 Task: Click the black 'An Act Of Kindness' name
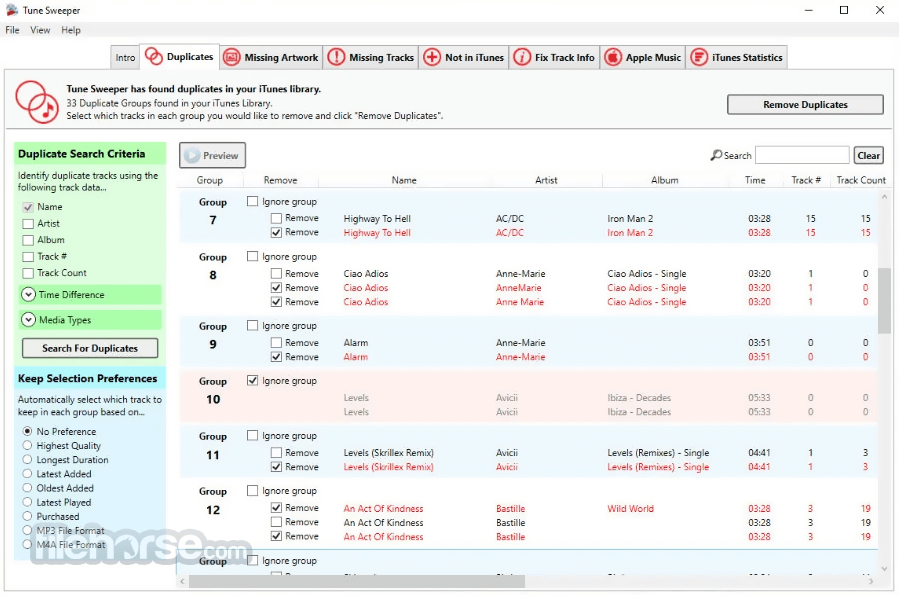[x=384, y=522]
